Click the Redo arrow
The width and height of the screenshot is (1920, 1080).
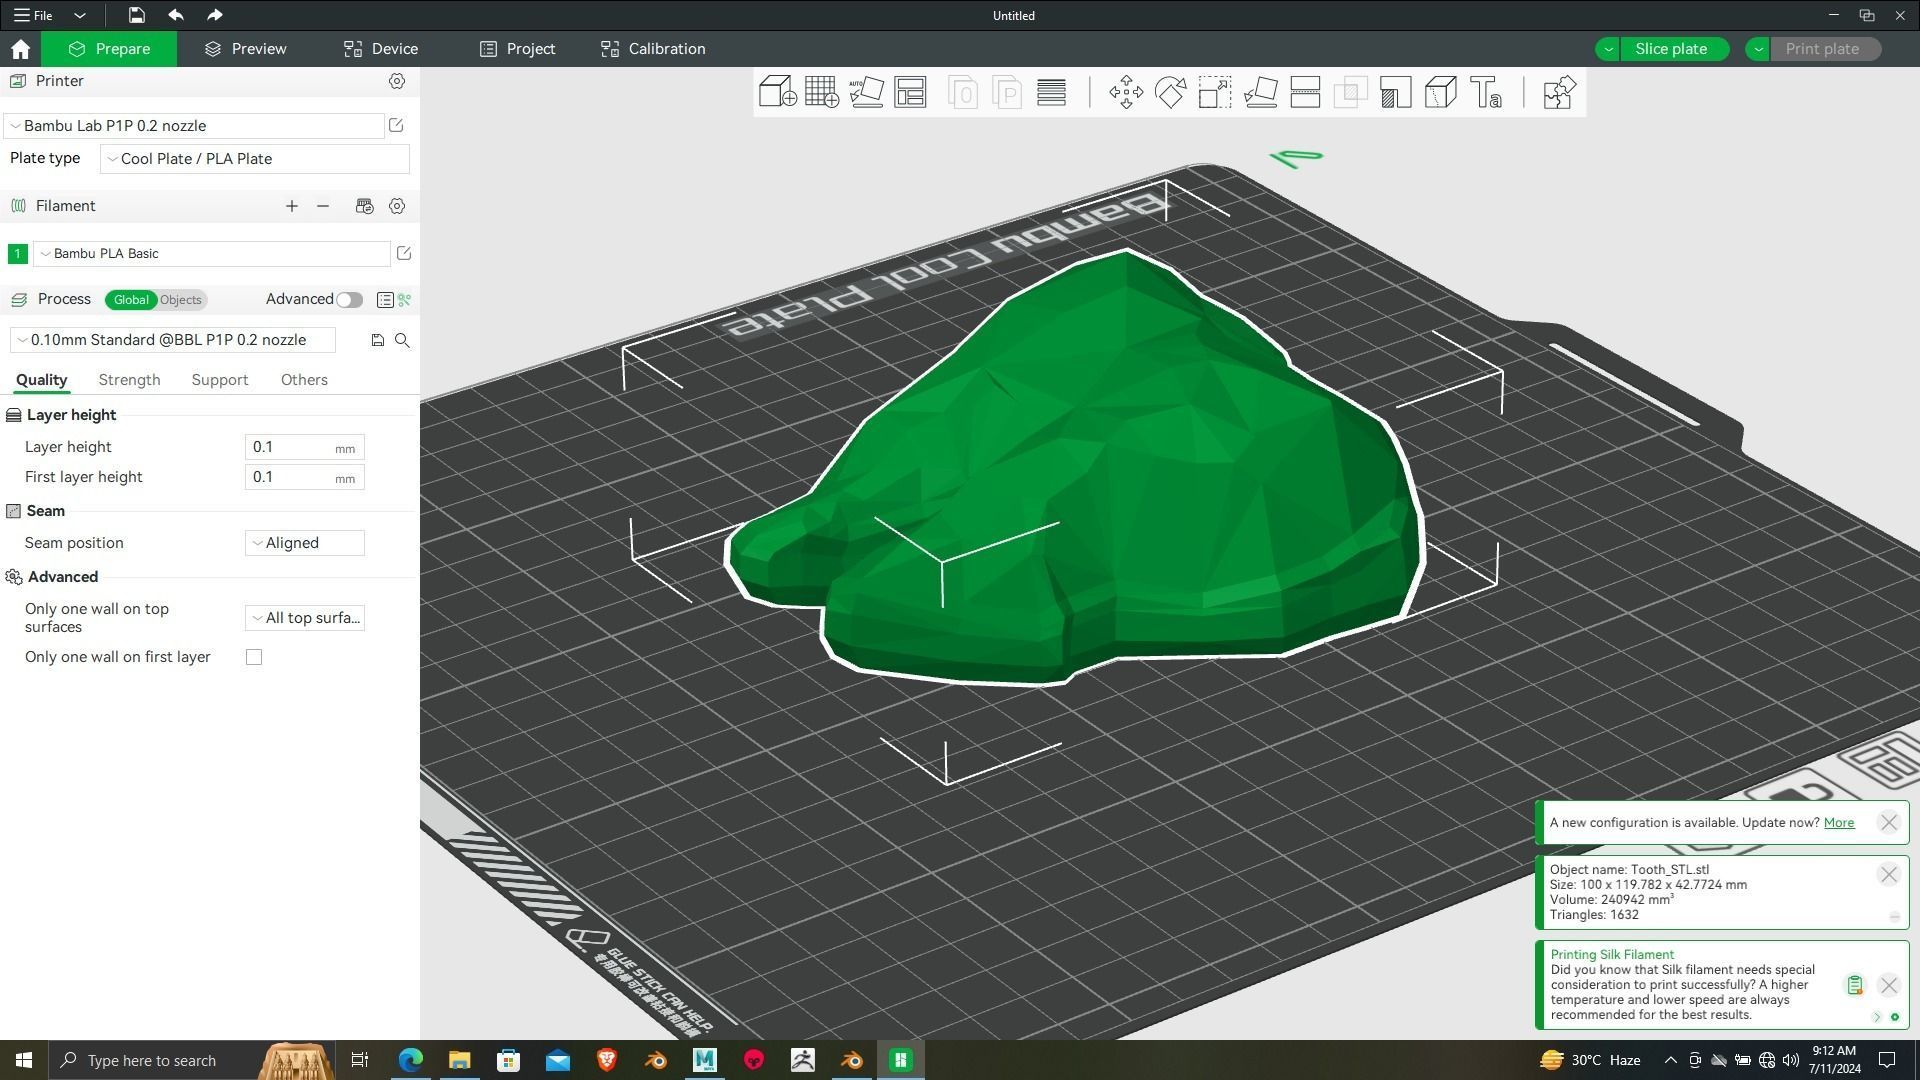pos(214,15)
